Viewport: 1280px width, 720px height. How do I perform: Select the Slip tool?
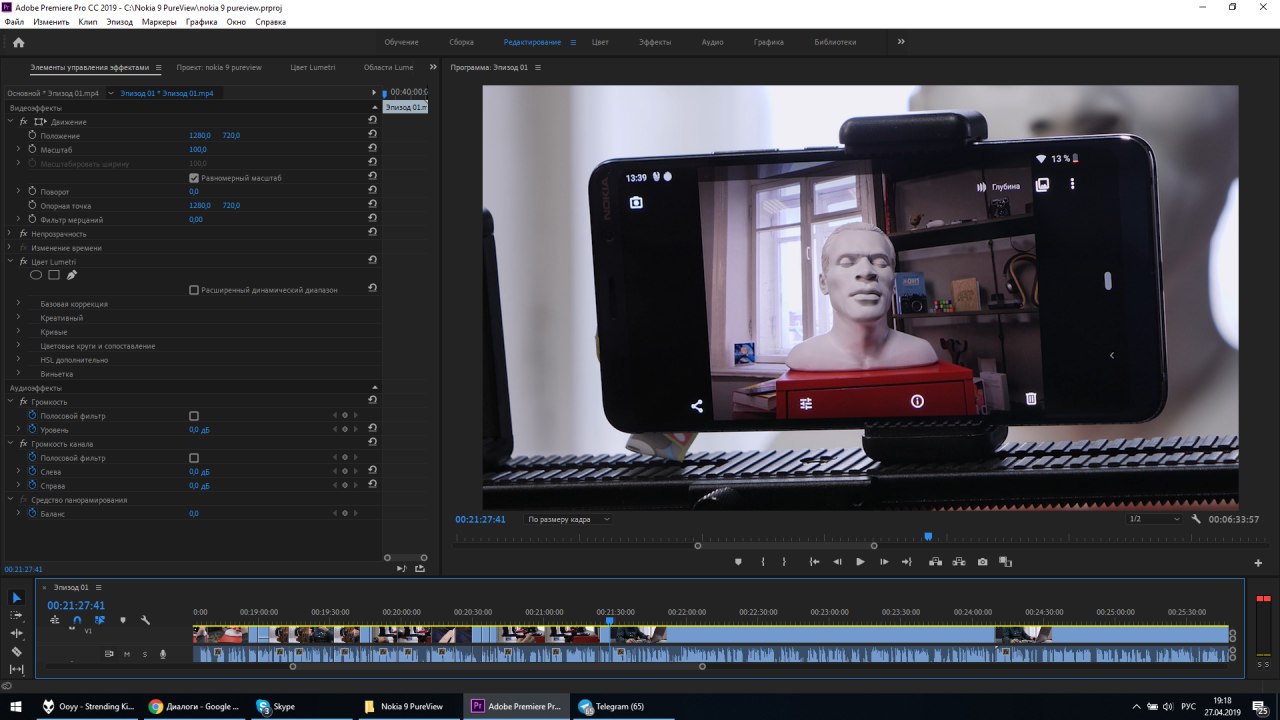pyautogui.click(x=16, y=670)
